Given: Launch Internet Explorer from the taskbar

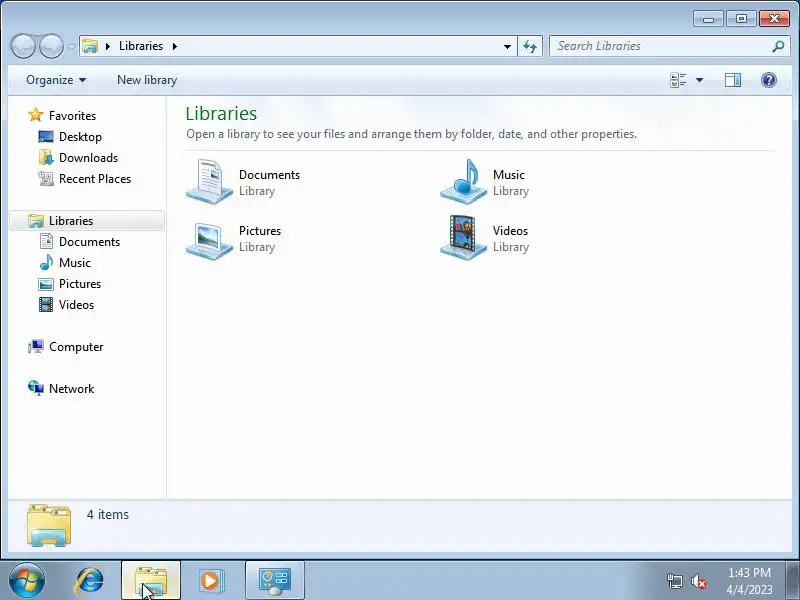Looking at the screenshot, I should point(89,581).
